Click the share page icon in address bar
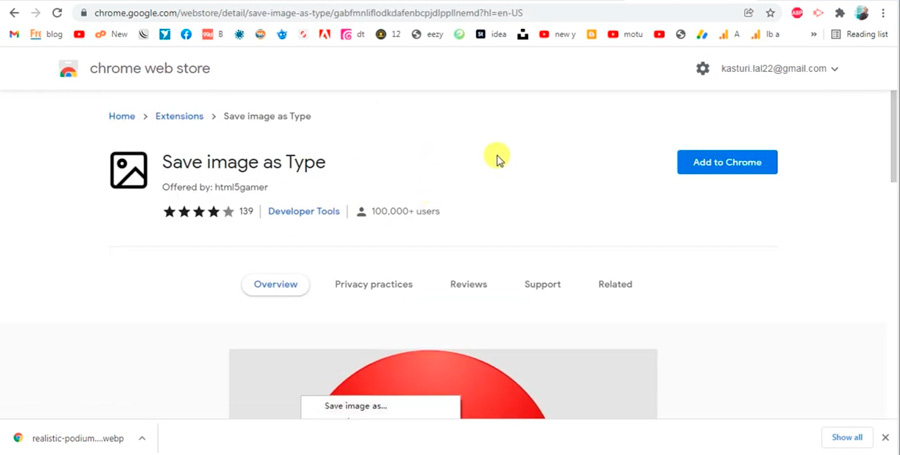The height and width of the screenshot is (455, 900). 748,13
